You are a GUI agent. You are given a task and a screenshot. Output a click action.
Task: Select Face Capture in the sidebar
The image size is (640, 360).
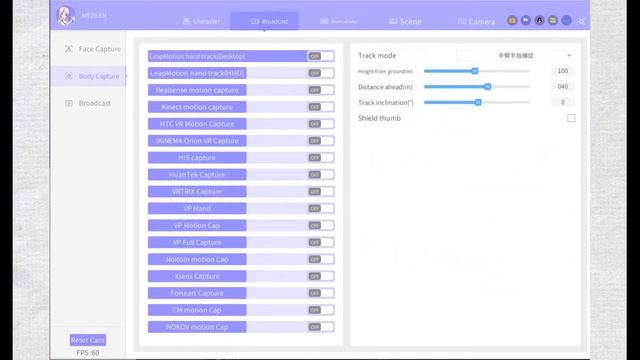point(92,49)
